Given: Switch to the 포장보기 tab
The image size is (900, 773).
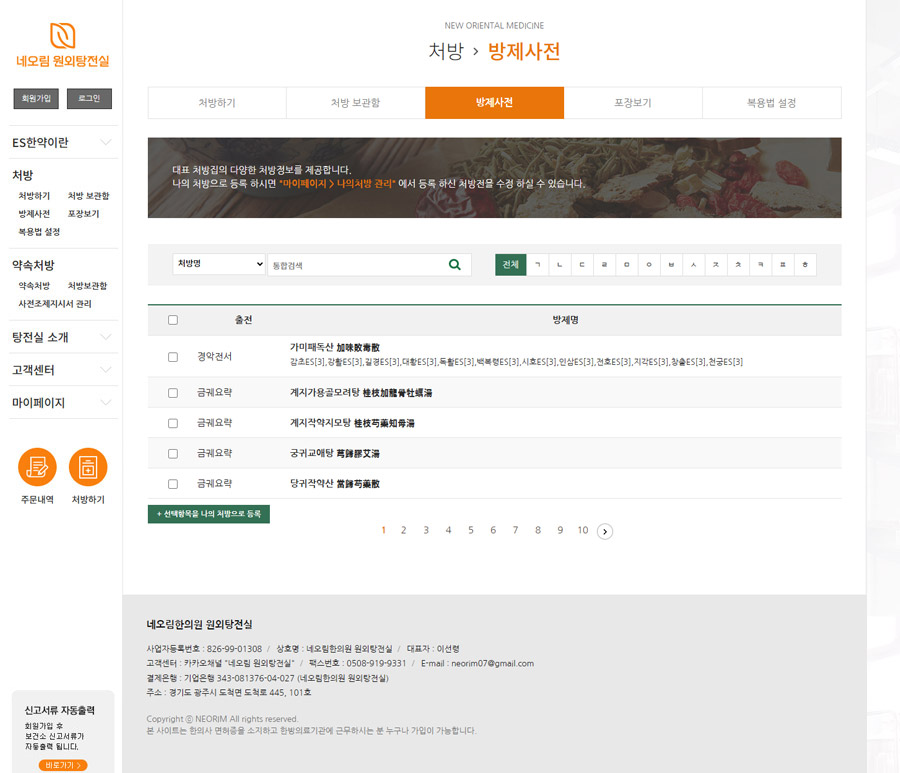Looking at the screenshot, I should pyautogui.click(x=633, y=103).
